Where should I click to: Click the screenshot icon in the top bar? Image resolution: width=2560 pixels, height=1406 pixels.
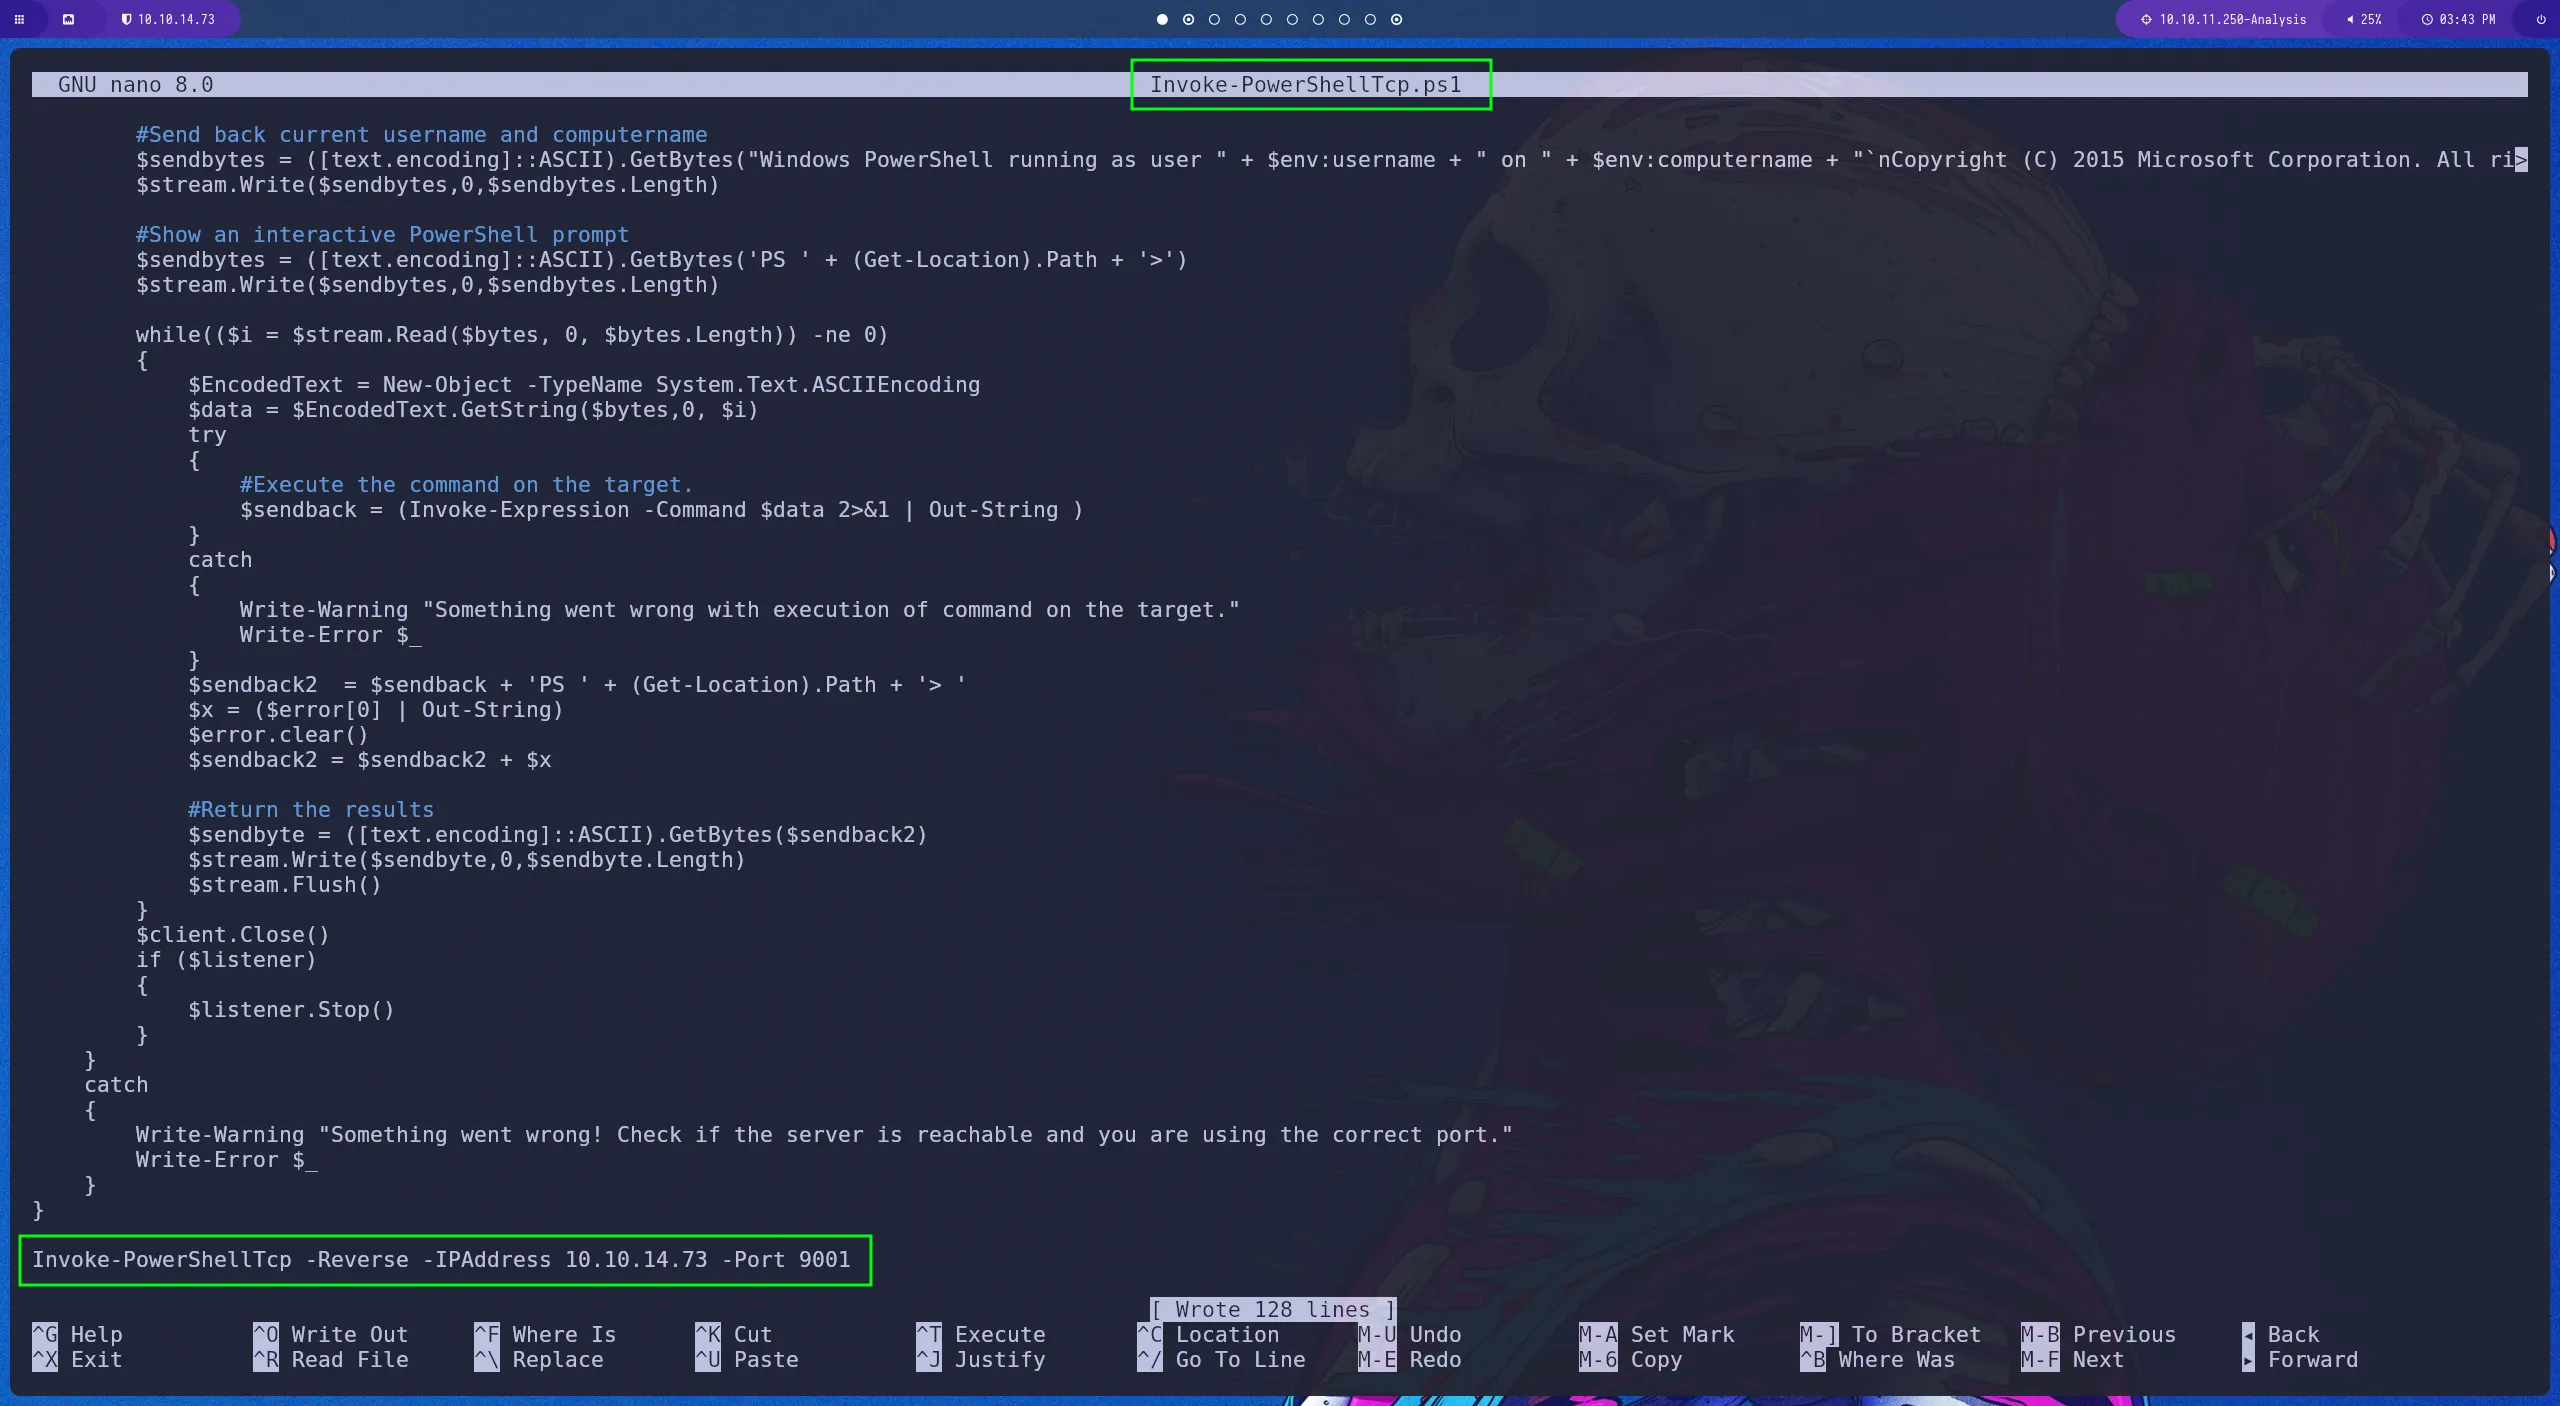pos(68,19)
